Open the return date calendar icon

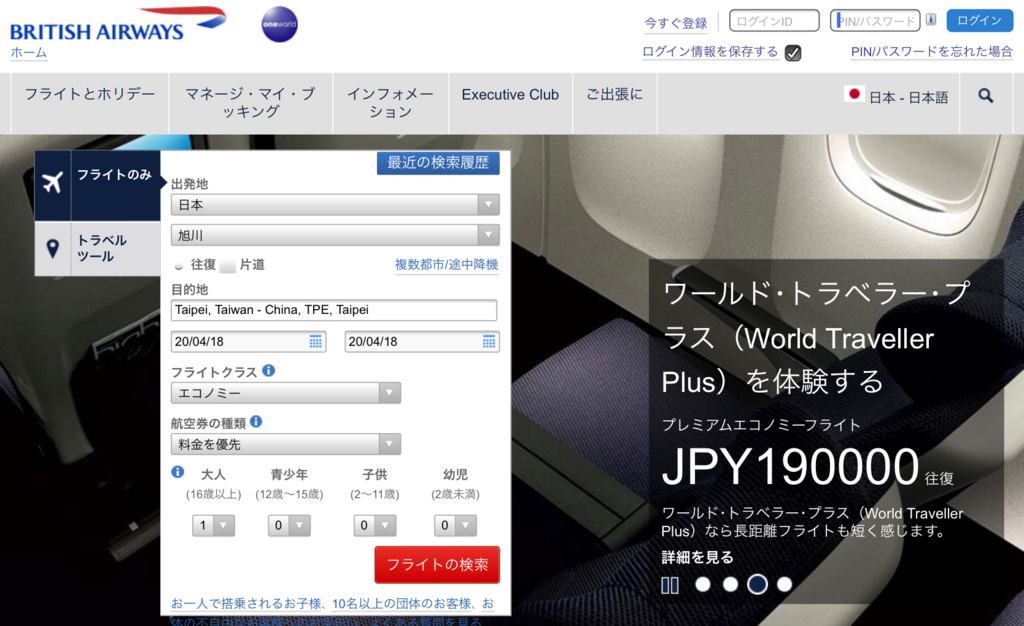pyautogui.click(x=488, y=341)
